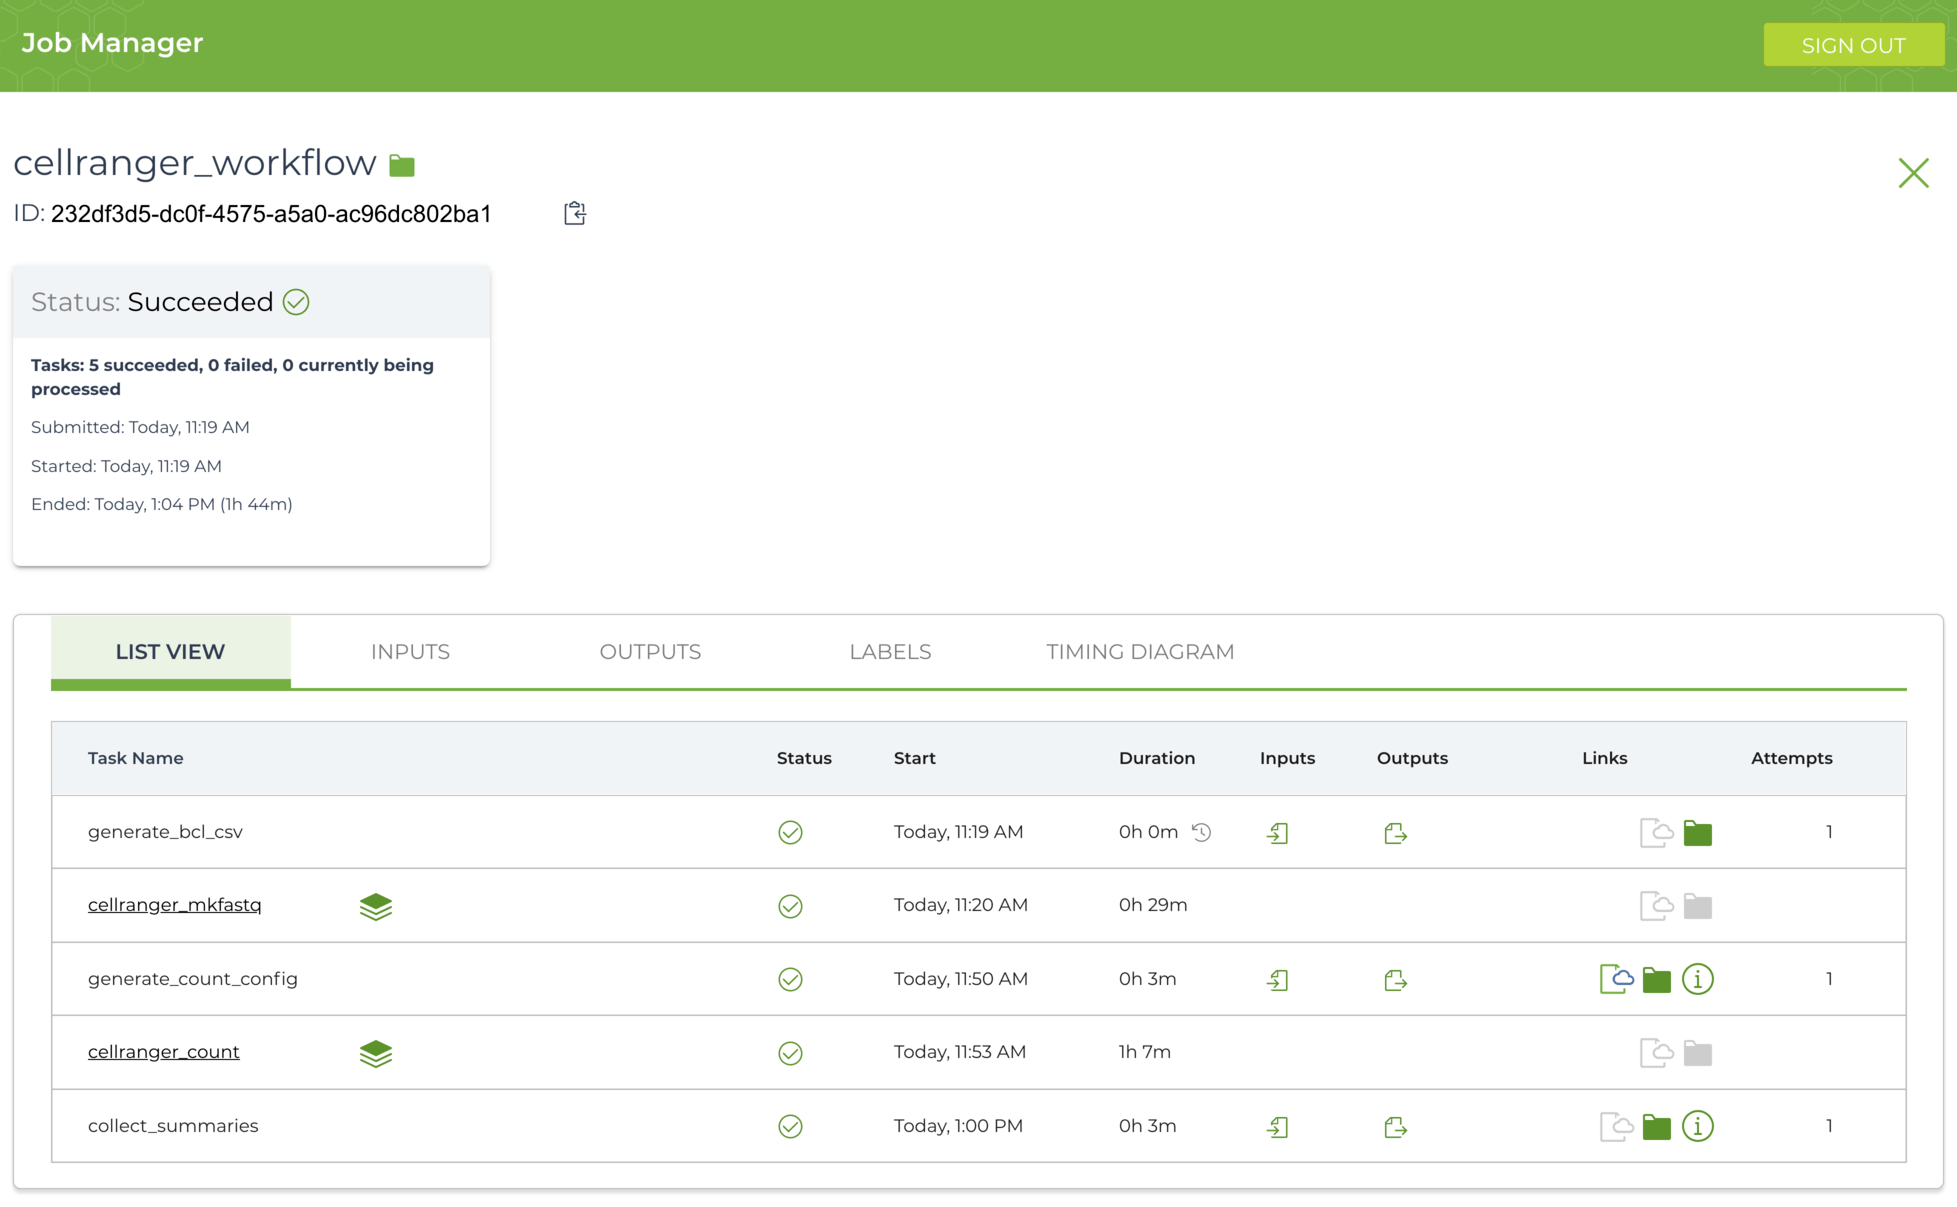1957x1207 pixels.
Task: Click the SIGN OUT button
Action: coord(1853,45)
